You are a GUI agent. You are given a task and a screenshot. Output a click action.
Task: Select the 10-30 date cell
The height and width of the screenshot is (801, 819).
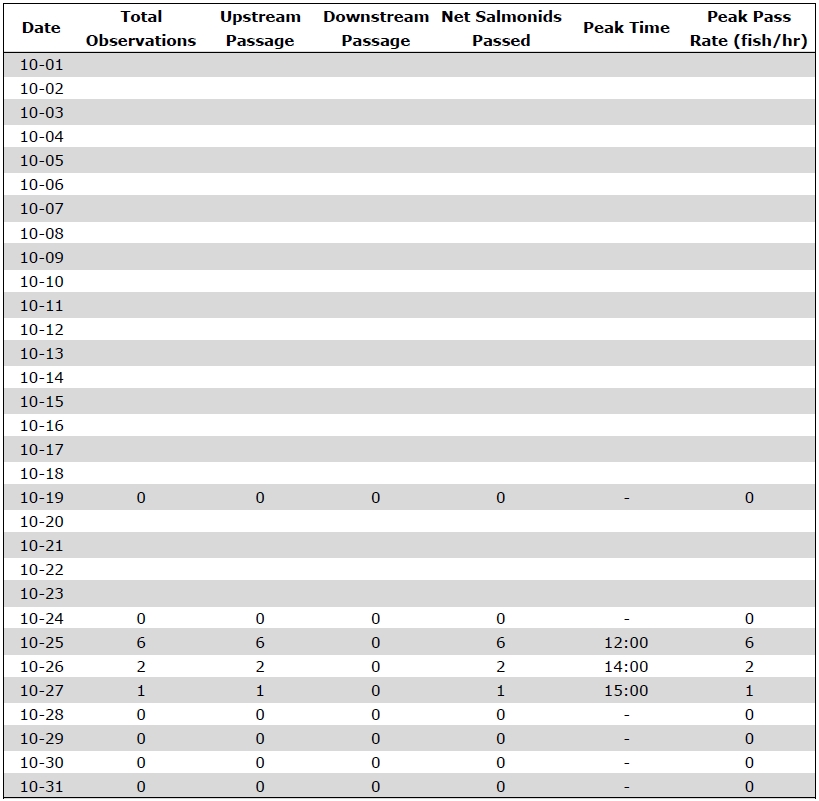click(42, 763)
